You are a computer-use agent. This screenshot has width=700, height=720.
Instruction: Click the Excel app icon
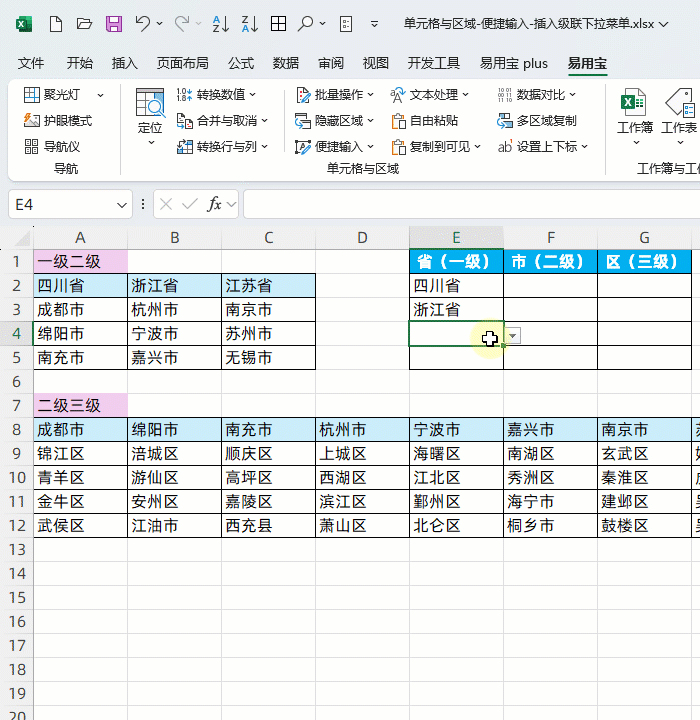pyautogui.click(x=24, y=24)
